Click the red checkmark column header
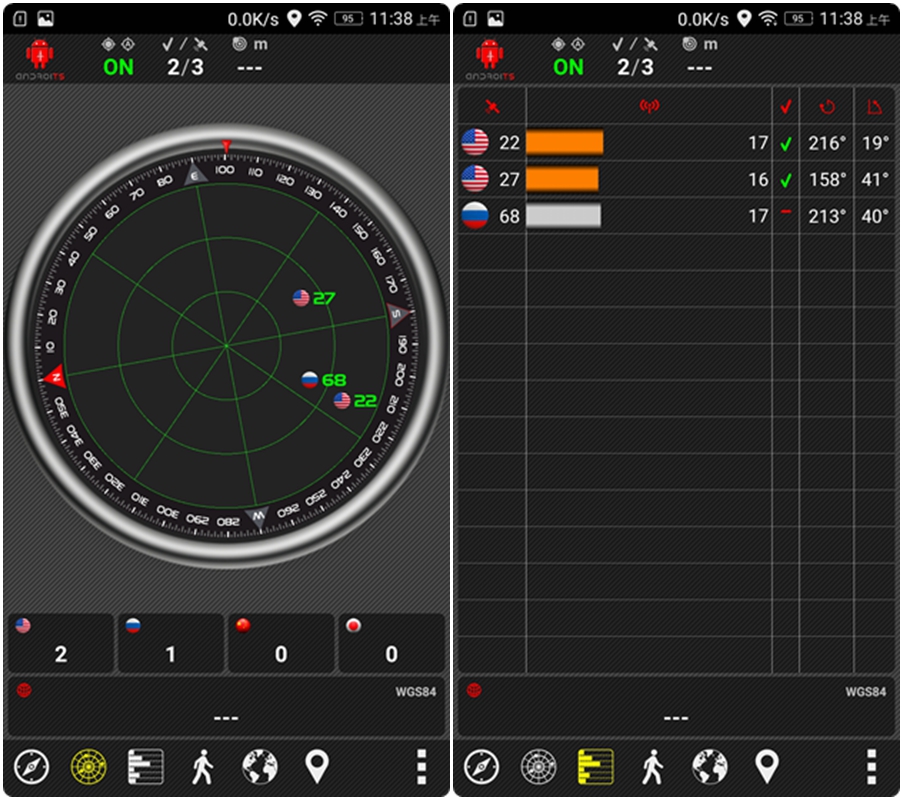Image resolution: width=902 pixels, height=800 pixels. [x=785, y=107]
